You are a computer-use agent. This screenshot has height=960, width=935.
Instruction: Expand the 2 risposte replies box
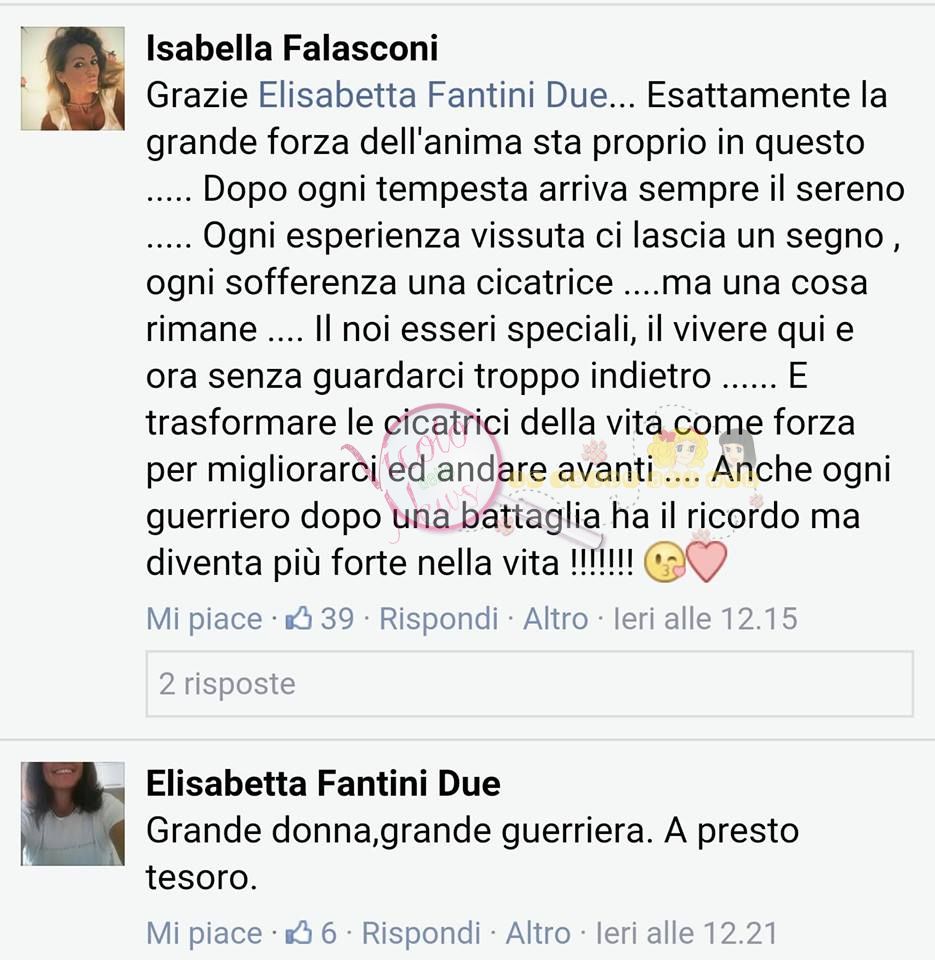(x=530, y=684)
